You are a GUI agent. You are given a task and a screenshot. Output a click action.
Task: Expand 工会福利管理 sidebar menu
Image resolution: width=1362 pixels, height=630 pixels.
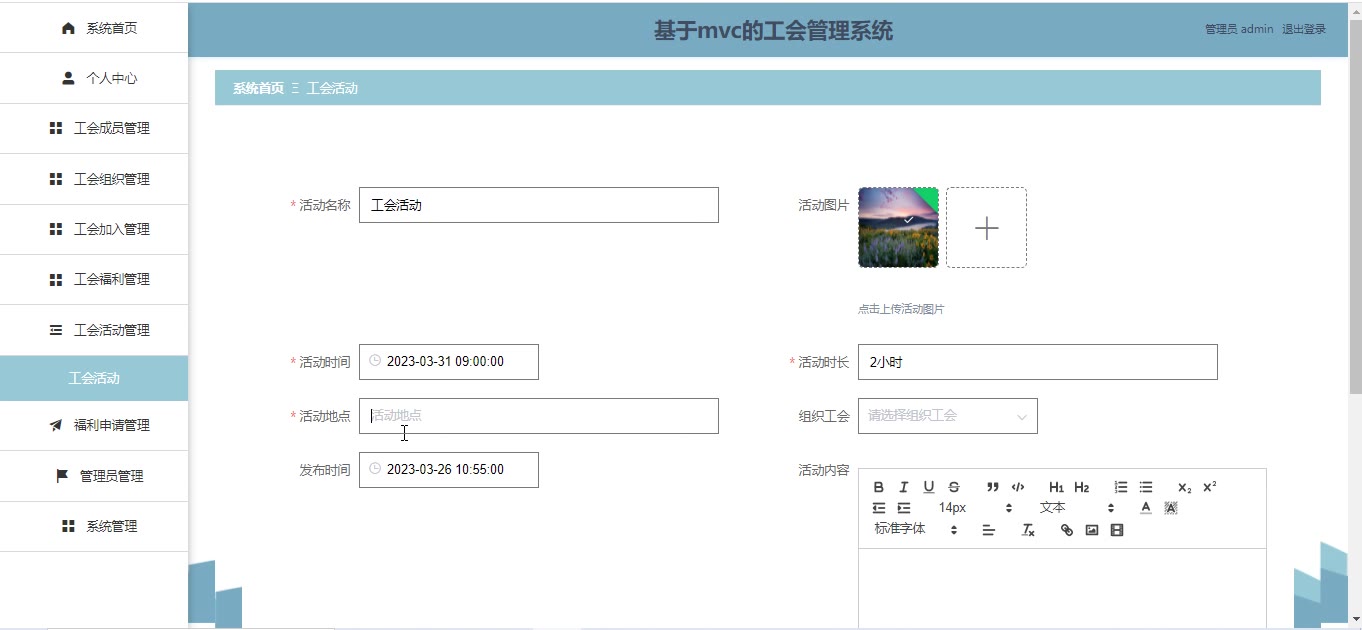(94, 279)
